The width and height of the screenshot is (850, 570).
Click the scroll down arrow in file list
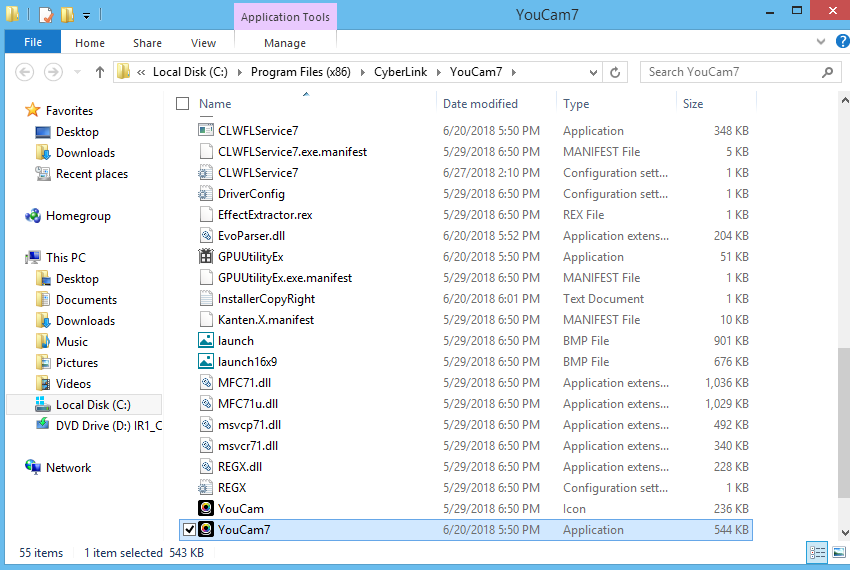(844, 533)
